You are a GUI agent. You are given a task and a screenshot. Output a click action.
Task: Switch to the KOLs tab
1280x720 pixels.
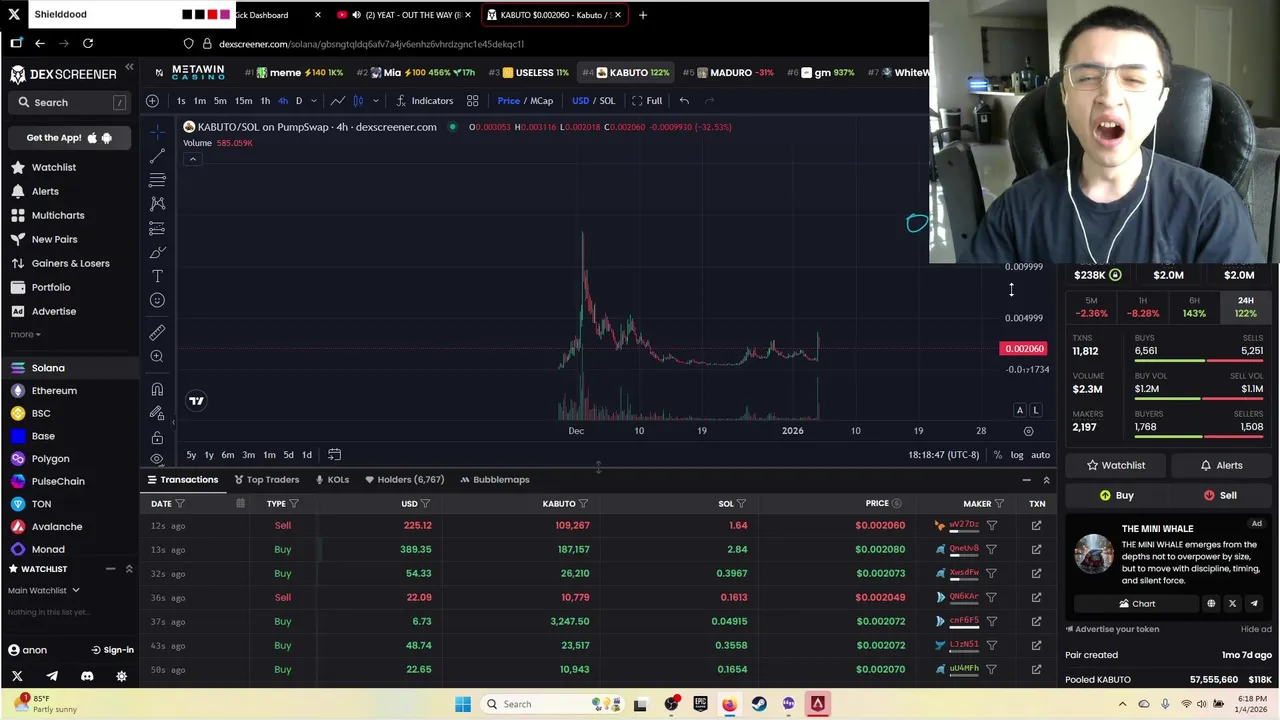pyautogui.click(x=331, y=479)
